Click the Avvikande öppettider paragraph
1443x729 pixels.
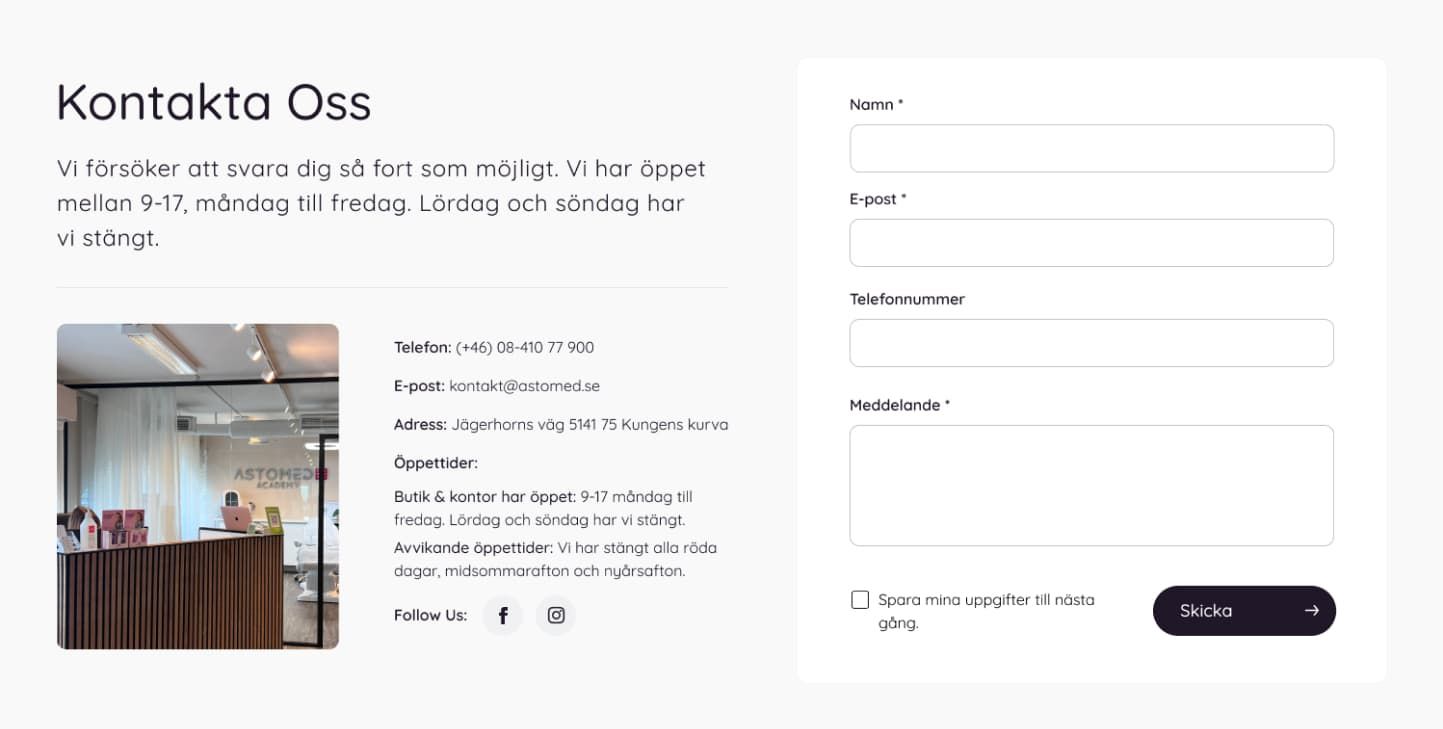(555, 560)
